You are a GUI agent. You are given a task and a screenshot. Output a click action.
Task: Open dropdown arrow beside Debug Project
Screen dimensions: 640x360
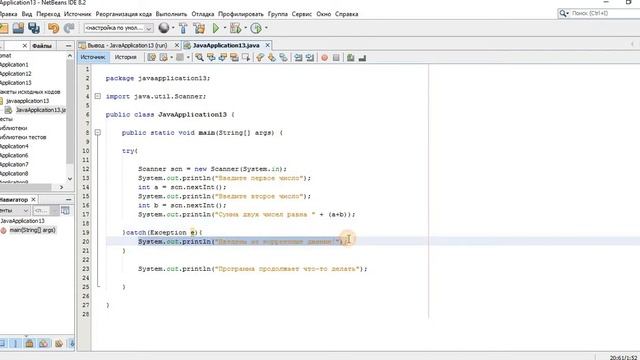pos(245,28)
